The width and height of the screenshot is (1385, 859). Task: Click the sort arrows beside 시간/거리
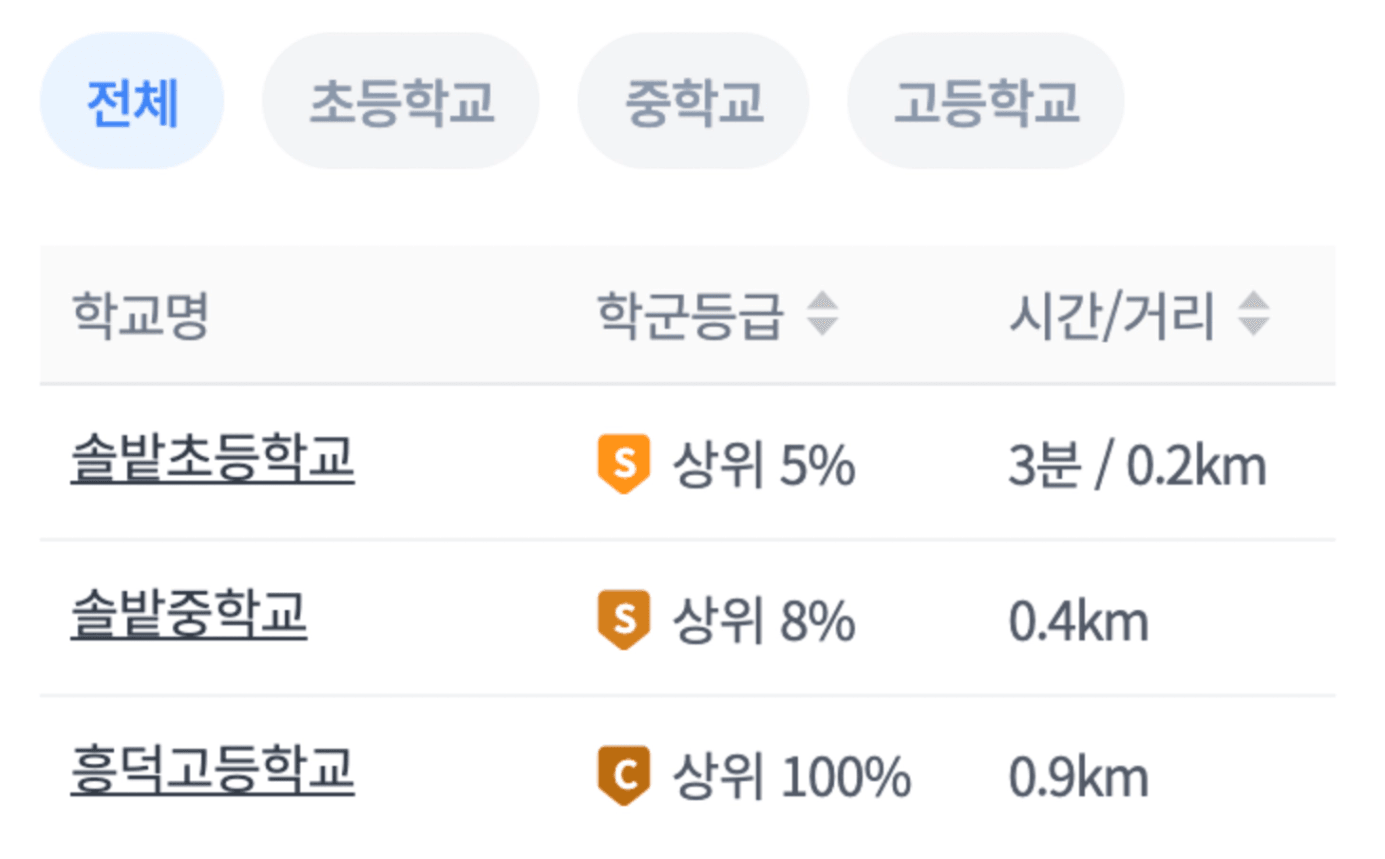[x=1253, y=315]
